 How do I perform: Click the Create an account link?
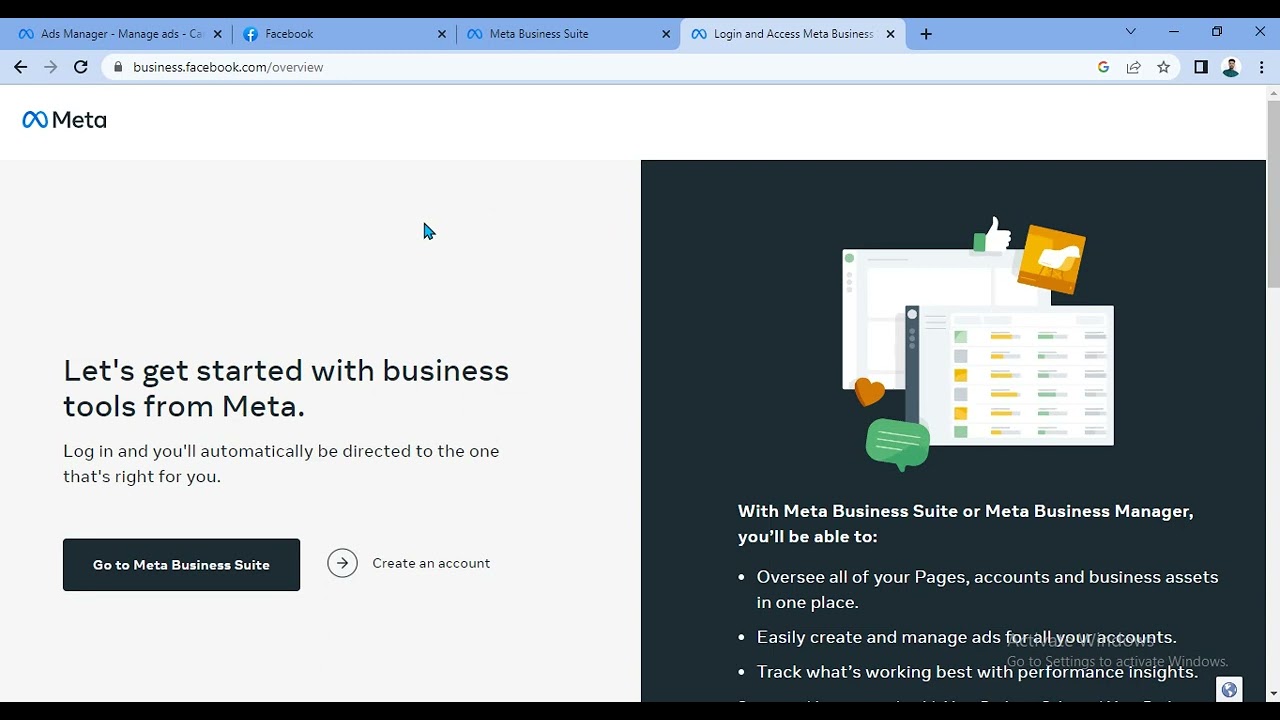click(x=431, y=563)
